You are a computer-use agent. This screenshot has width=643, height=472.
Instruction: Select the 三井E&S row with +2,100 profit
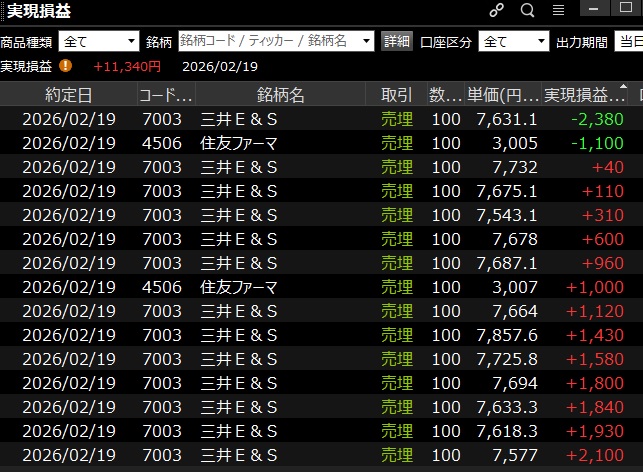320,455
